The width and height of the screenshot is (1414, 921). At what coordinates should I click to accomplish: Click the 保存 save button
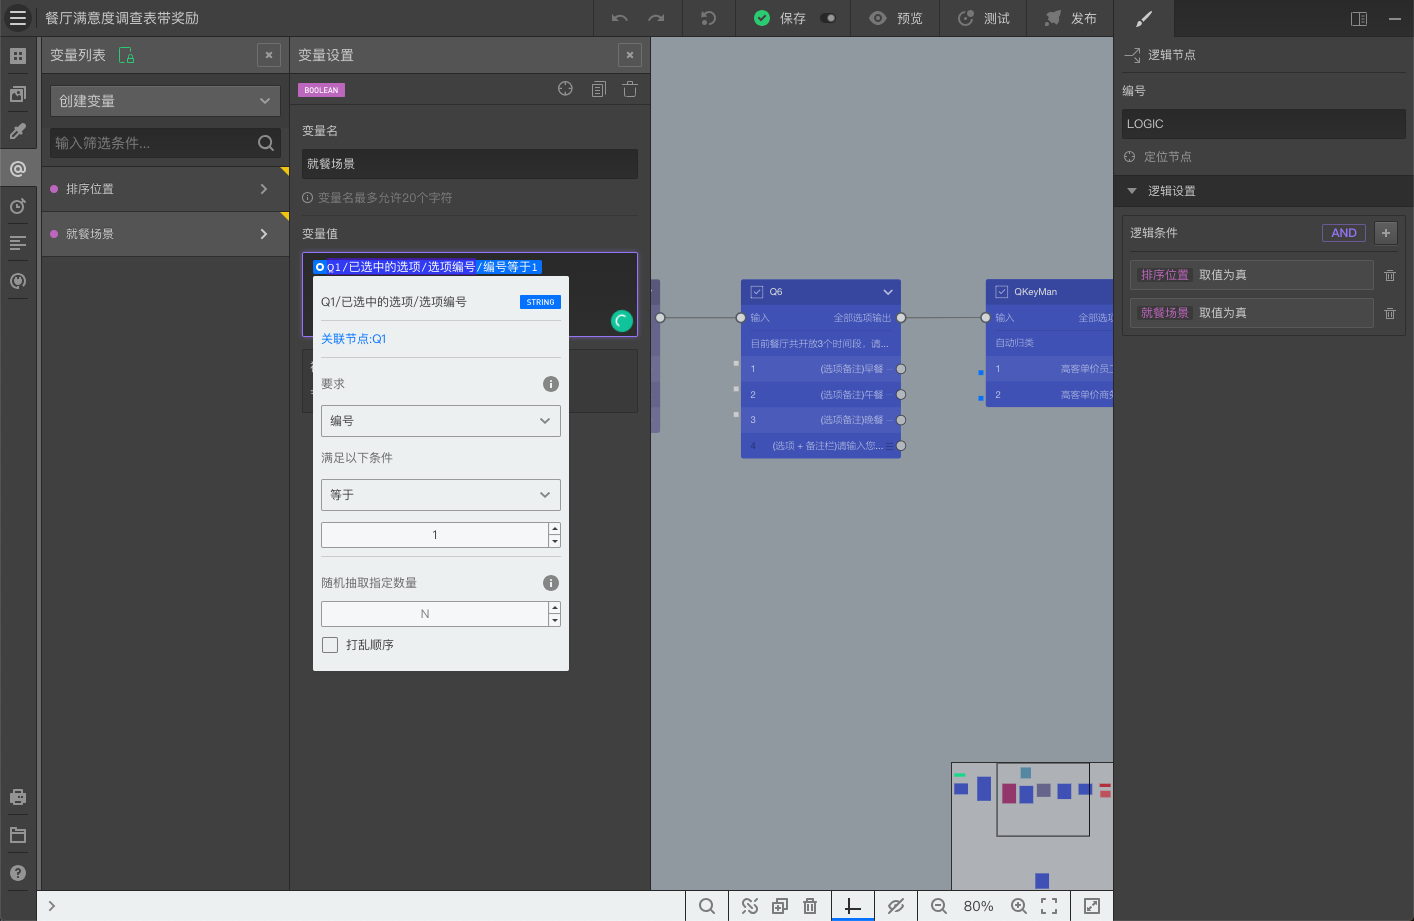pos(781,18)
